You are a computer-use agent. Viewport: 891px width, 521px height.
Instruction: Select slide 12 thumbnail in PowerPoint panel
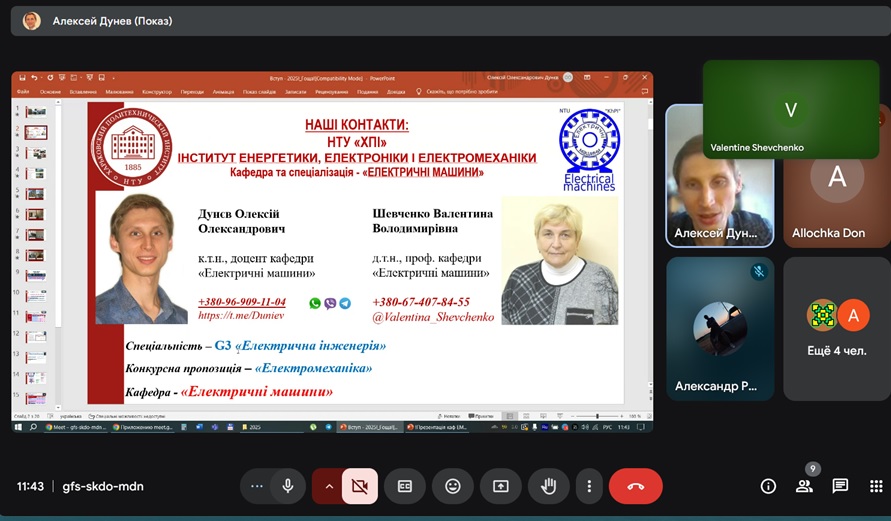(36, 337)
